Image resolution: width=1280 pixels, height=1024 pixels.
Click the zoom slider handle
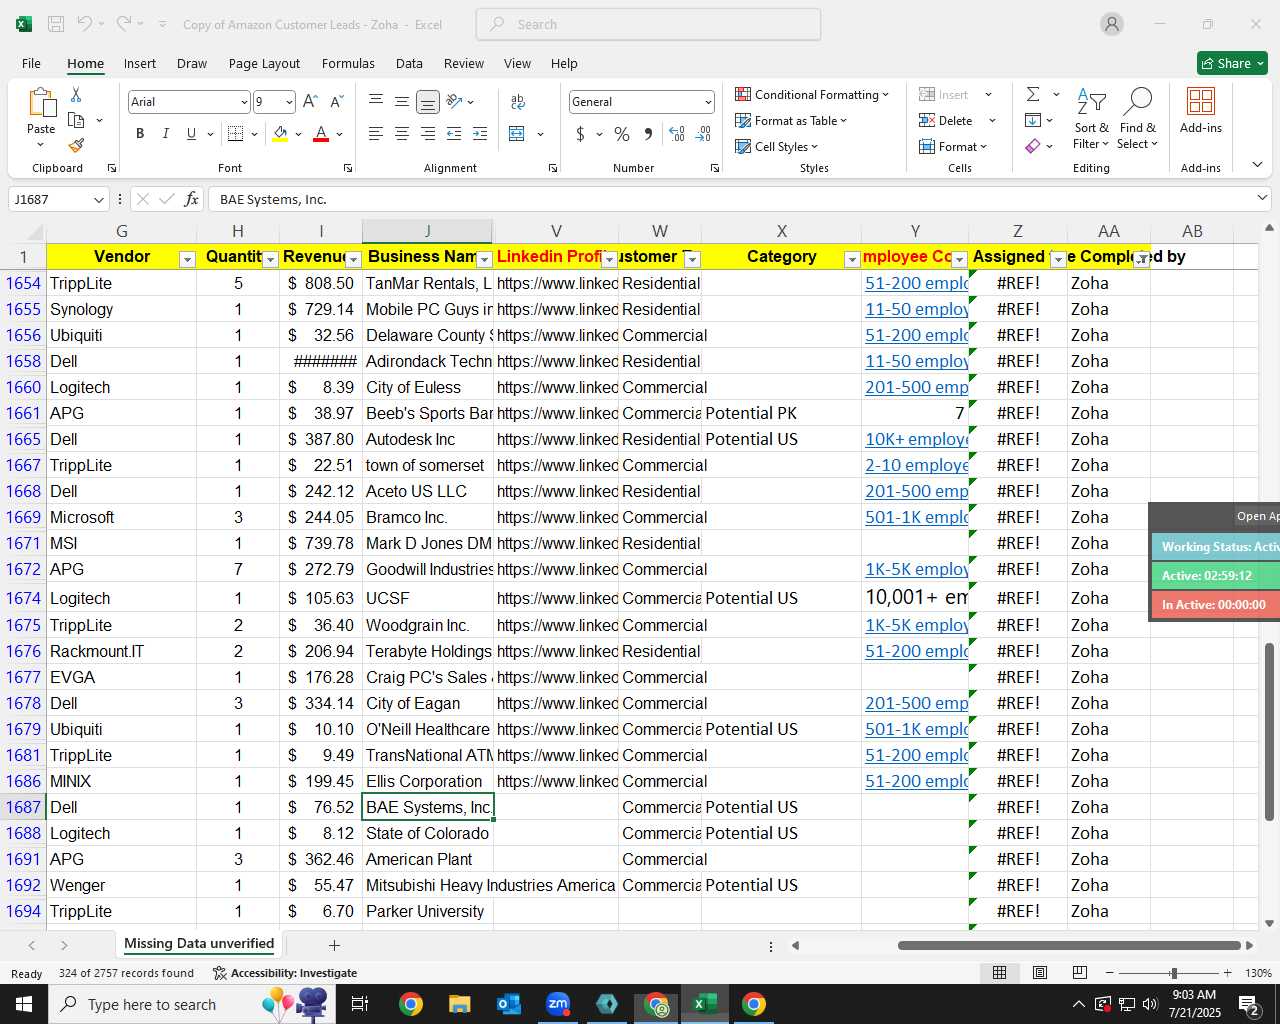pyautogui.click(x=1174, y=973)
